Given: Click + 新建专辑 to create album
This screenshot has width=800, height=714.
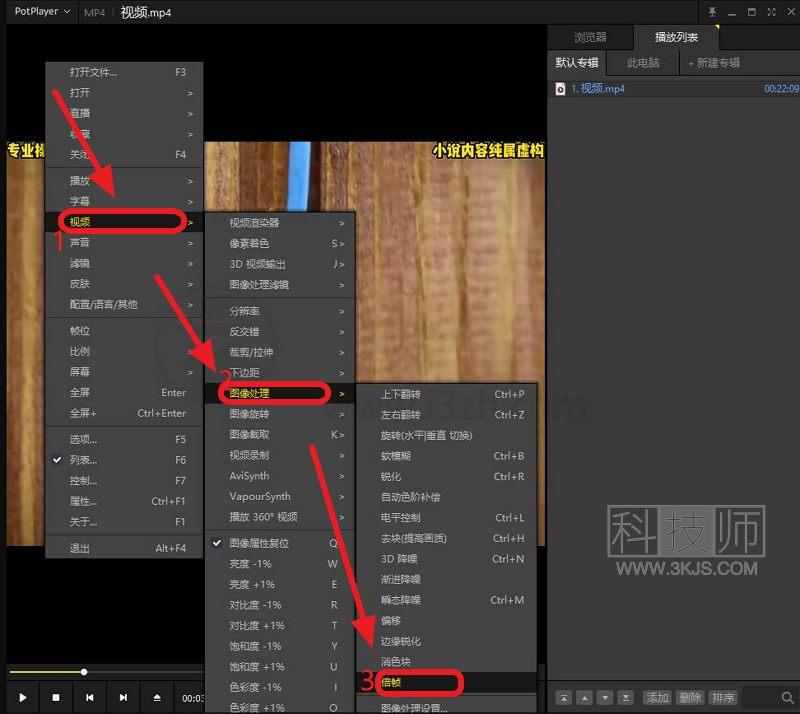Looking at the screenshot, I should [x=714, y=63].
